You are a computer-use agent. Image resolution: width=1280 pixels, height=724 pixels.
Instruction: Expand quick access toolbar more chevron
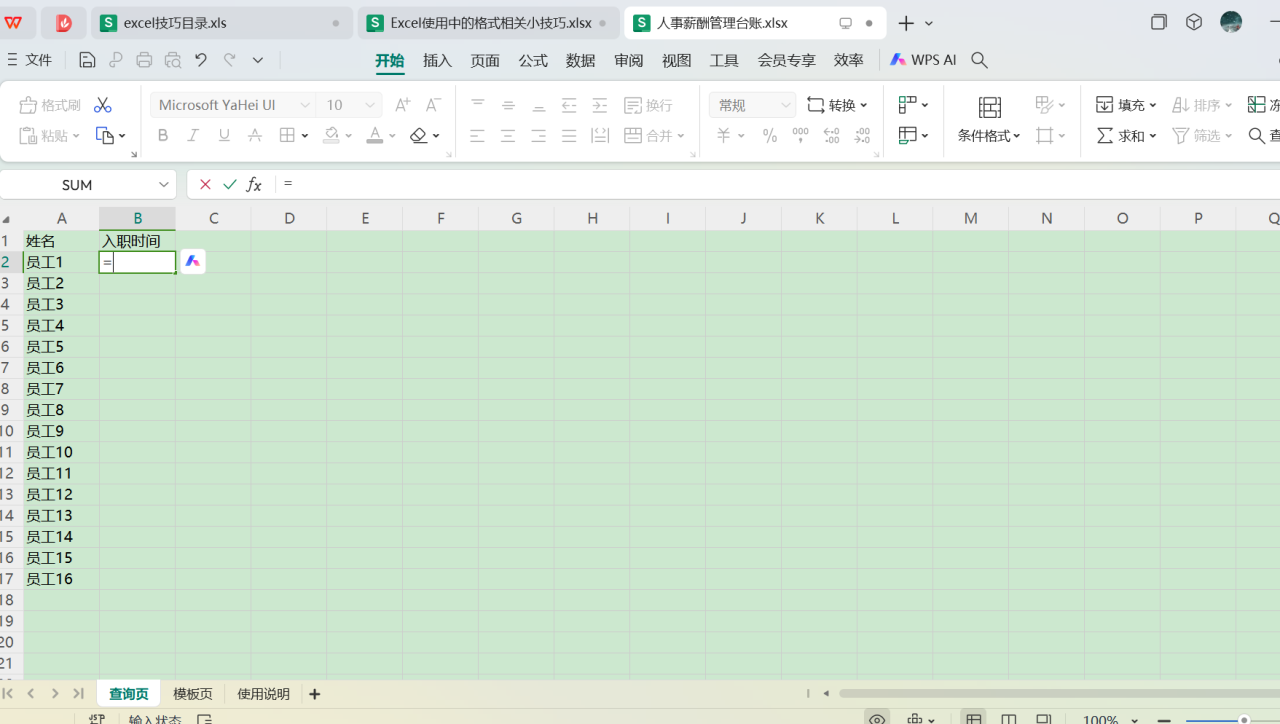258,60
